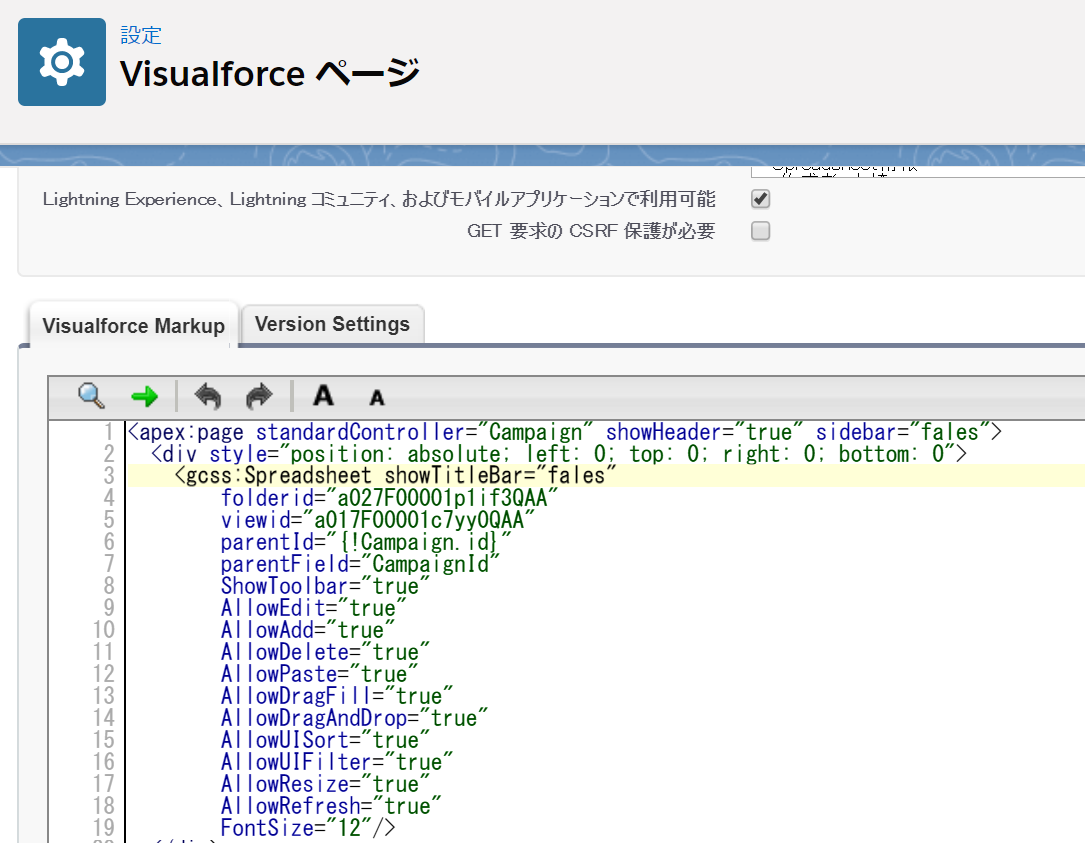Click the AllowAdd="true" line
Image resolution: width=1085 pixels, height=843 pixels.
(308, 631)
